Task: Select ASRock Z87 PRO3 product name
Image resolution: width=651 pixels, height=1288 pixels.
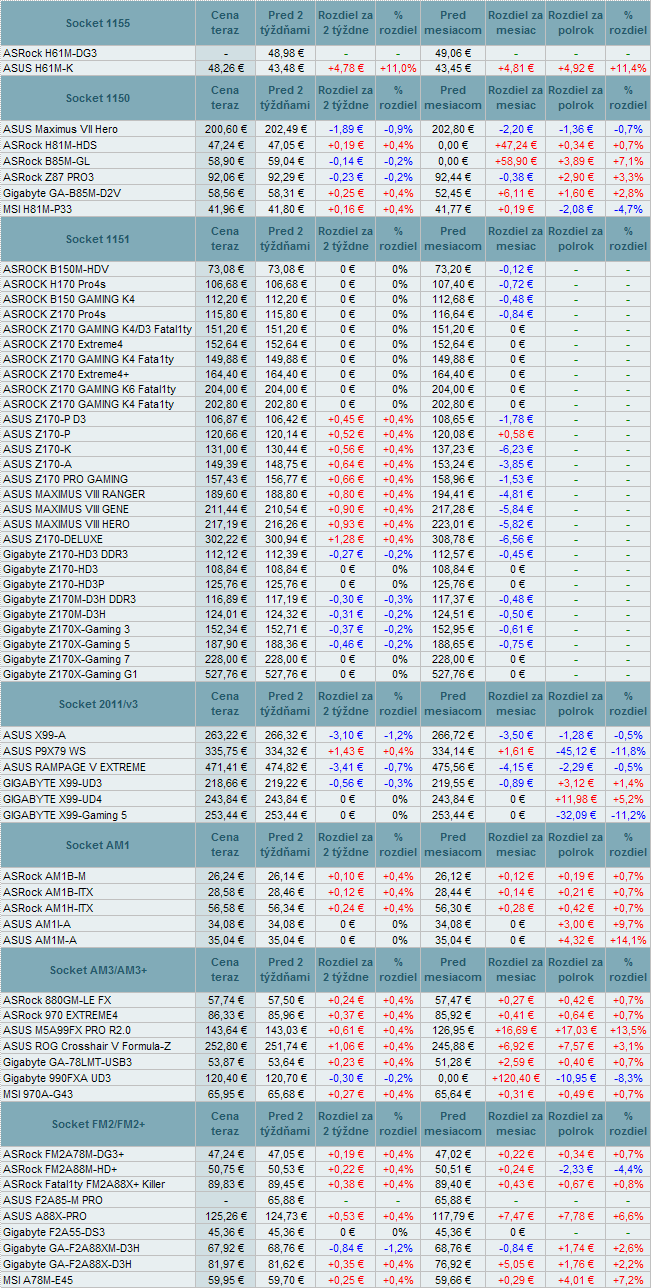Action: click(x=48, y=176)
